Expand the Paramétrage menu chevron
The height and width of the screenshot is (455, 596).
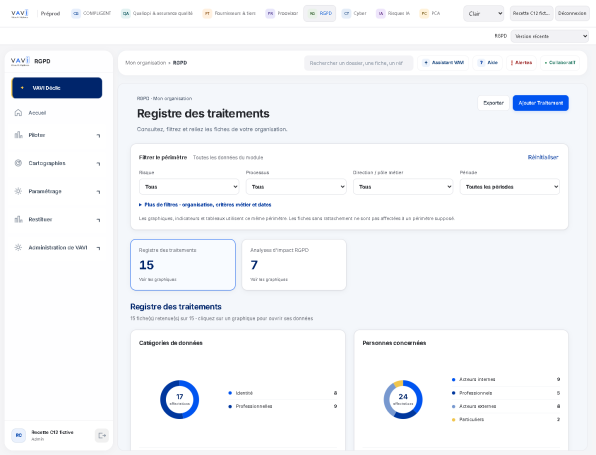point(98,192)
